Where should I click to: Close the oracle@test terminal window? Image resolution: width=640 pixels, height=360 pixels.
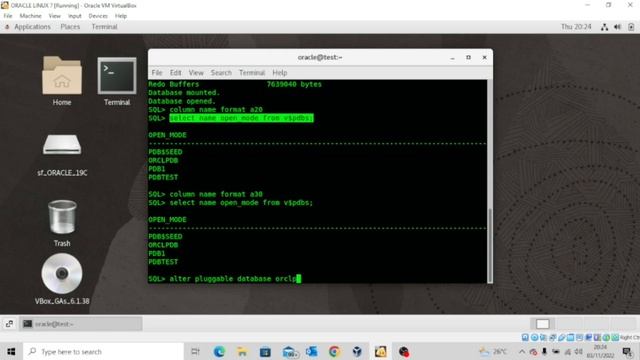[x=484, y=58]
